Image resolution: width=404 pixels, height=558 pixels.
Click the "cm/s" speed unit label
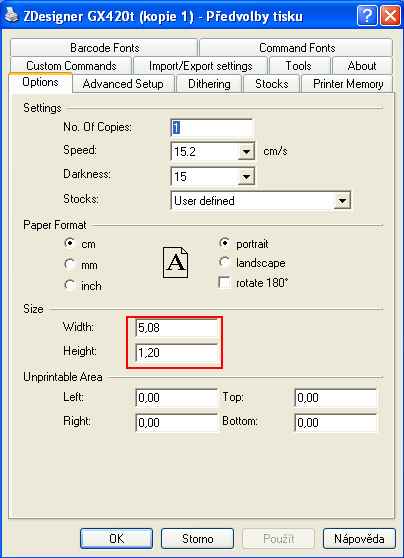[x=275, y=151]
